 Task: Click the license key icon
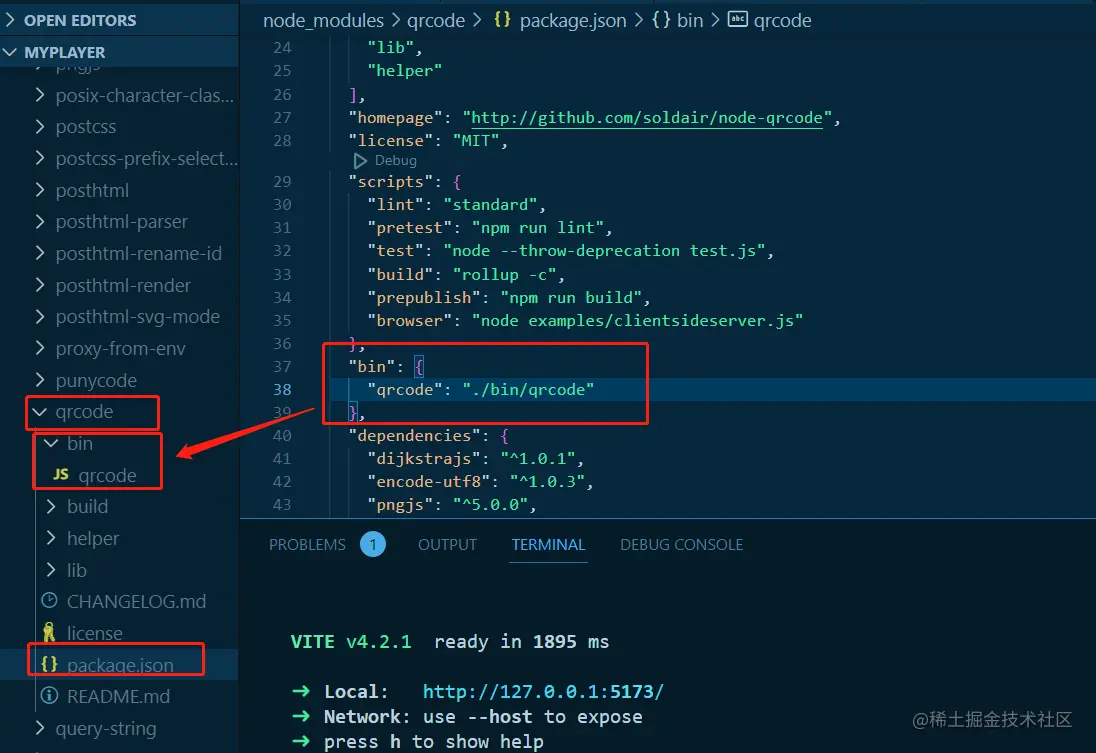[49, 632]
